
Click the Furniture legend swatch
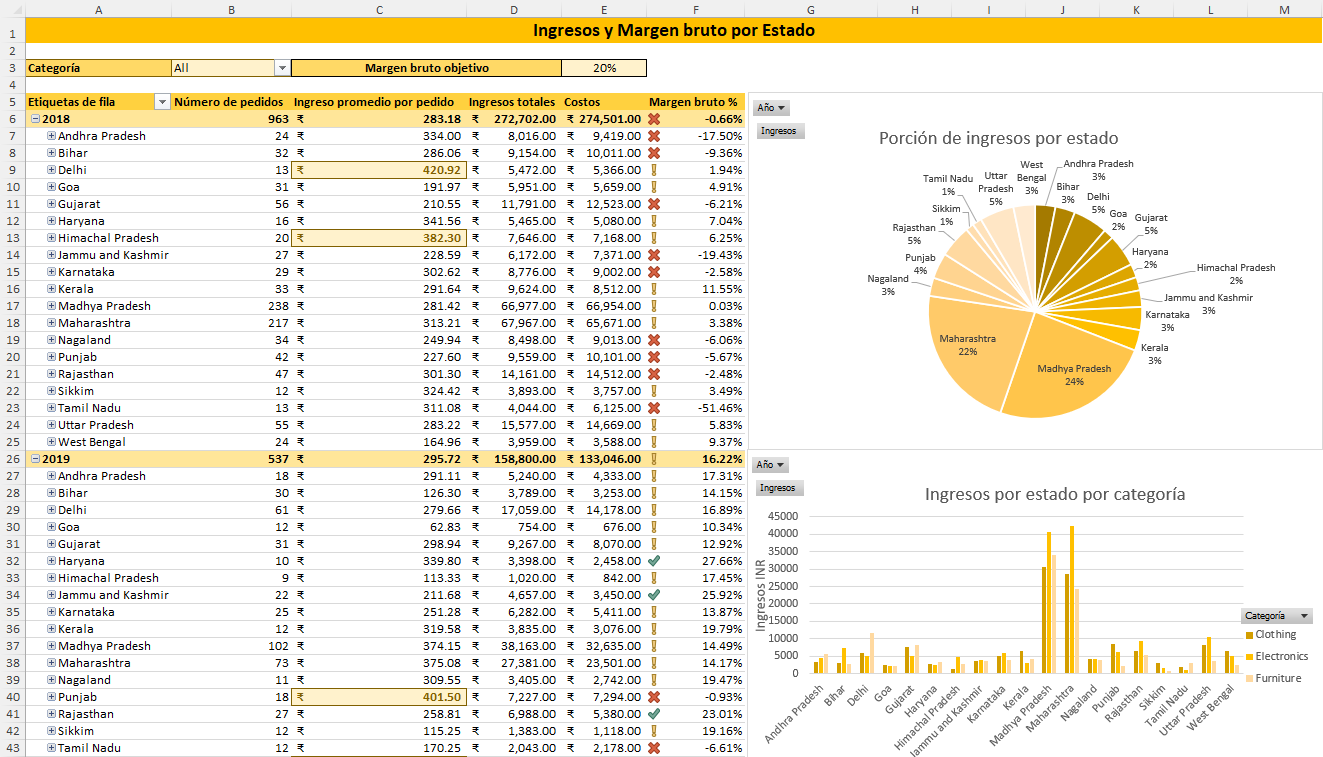point(1249,679)
